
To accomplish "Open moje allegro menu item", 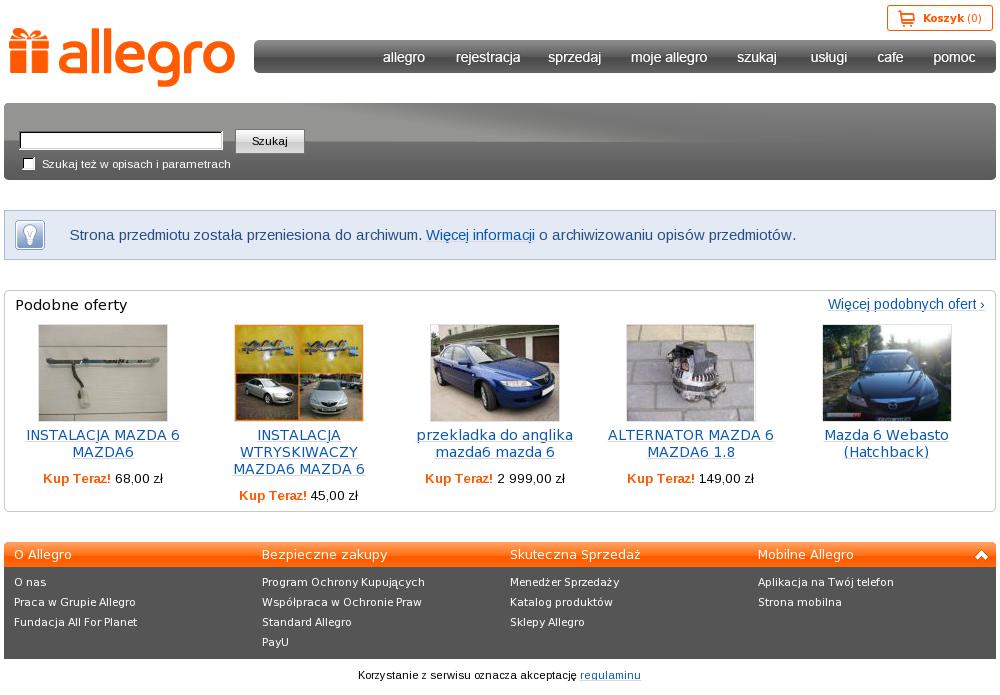I will click(x=669, y=57).
